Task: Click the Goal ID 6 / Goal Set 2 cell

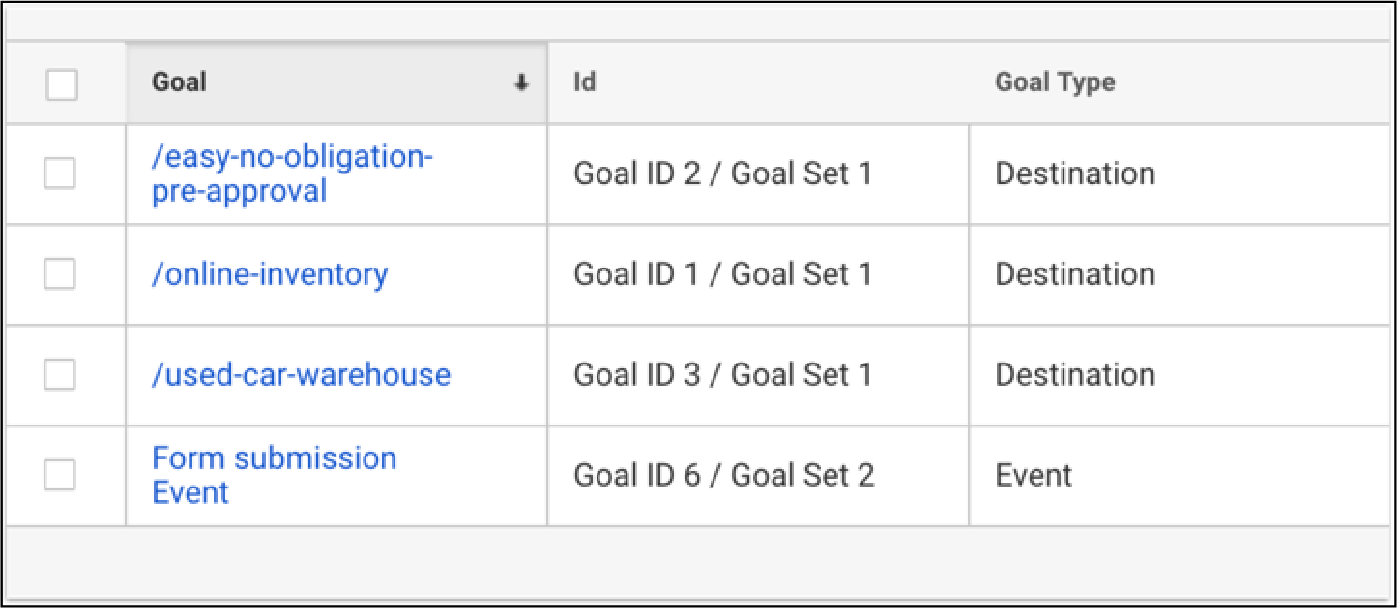Action: pyautogui.click(x=758, y=475)
